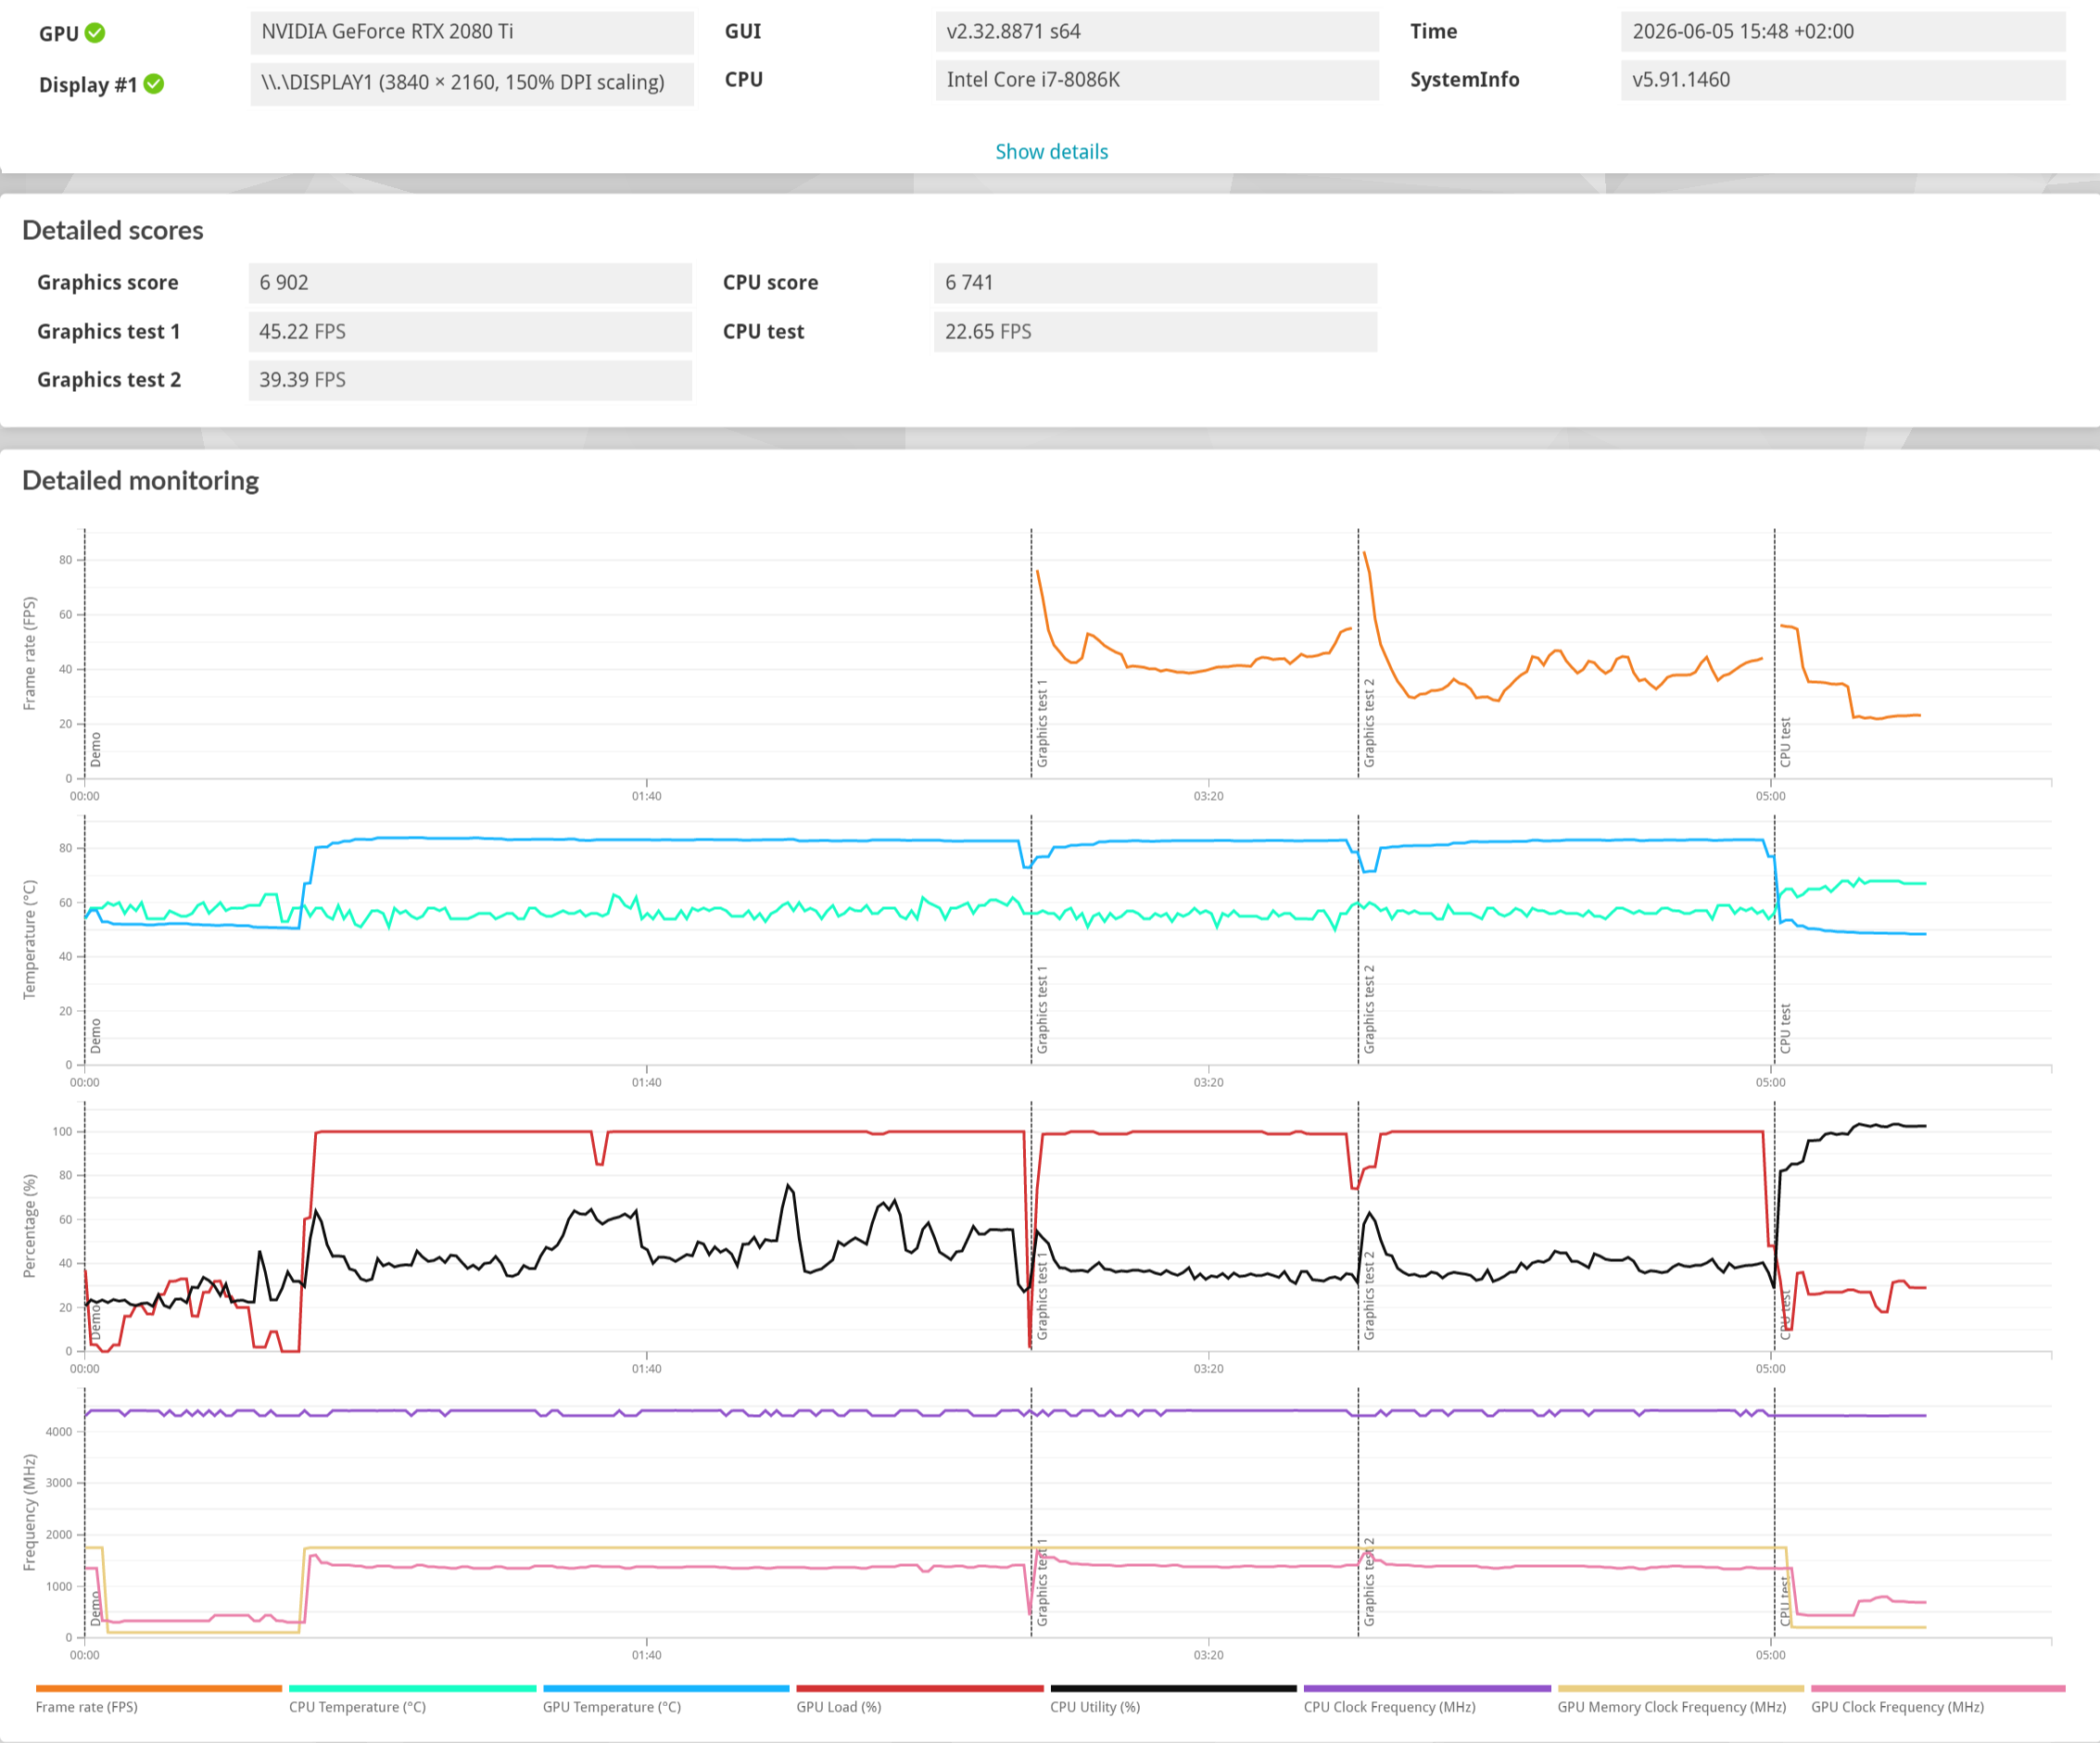Click the 03:20 tick label under Frame rate chart

coord(1208,796)
